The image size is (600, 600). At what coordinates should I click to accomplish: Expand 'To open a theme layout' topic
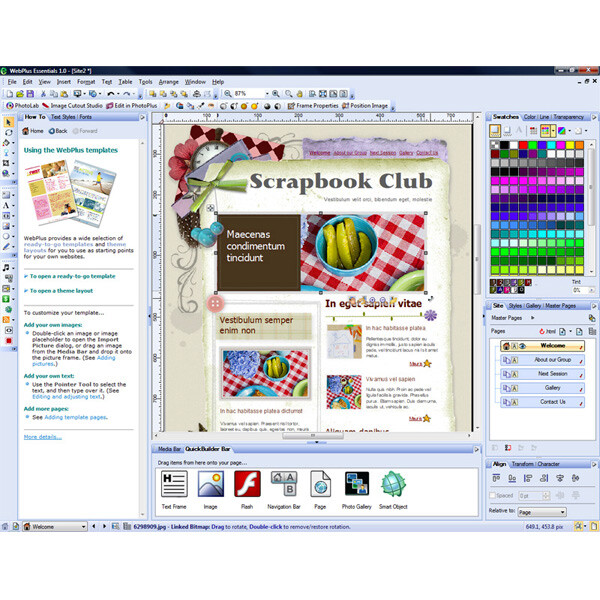(59, 291)
